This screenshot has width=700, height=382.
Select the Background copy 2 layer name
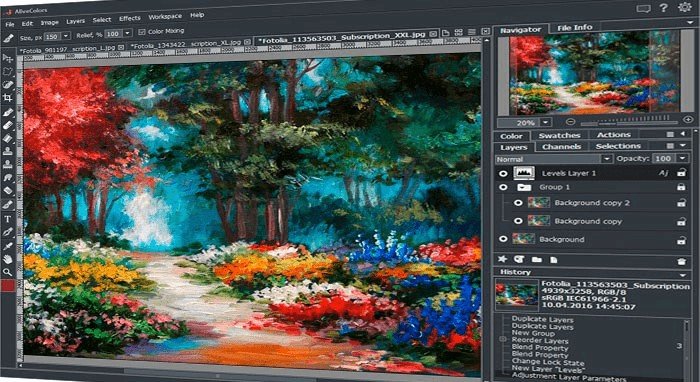click(x=592, y=203)
